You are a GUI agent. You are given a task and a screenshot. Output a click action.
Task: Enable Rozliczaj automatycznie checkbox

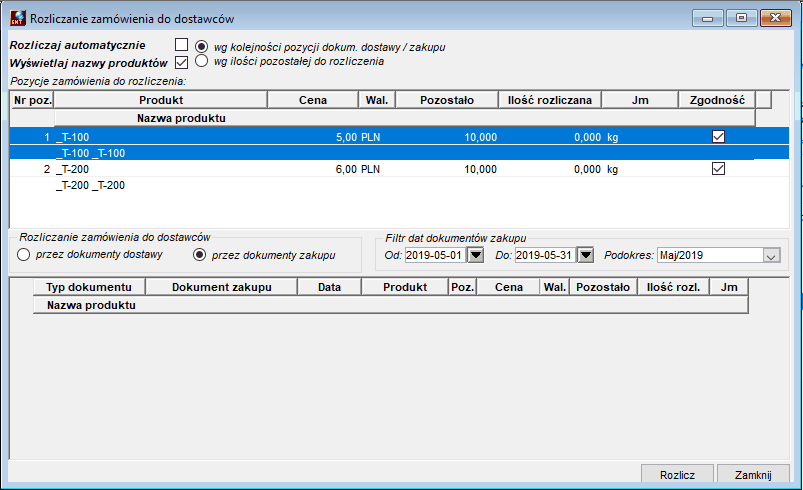click(x=181, y=45)
